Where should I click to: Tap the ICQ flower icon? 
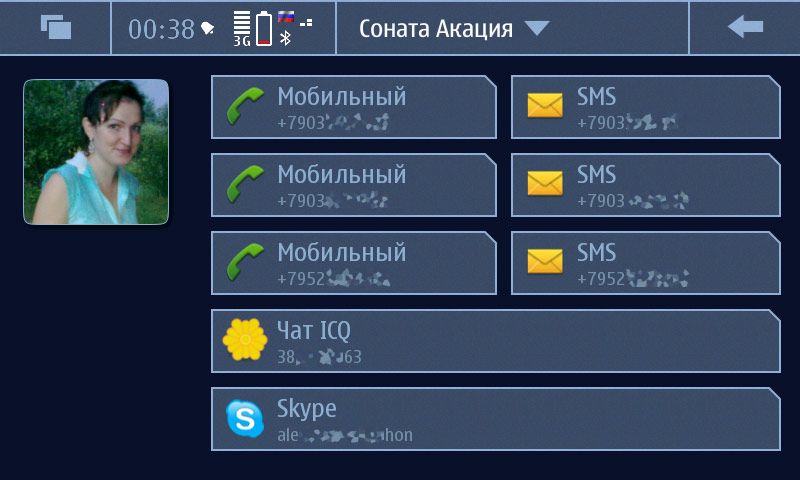245,340
